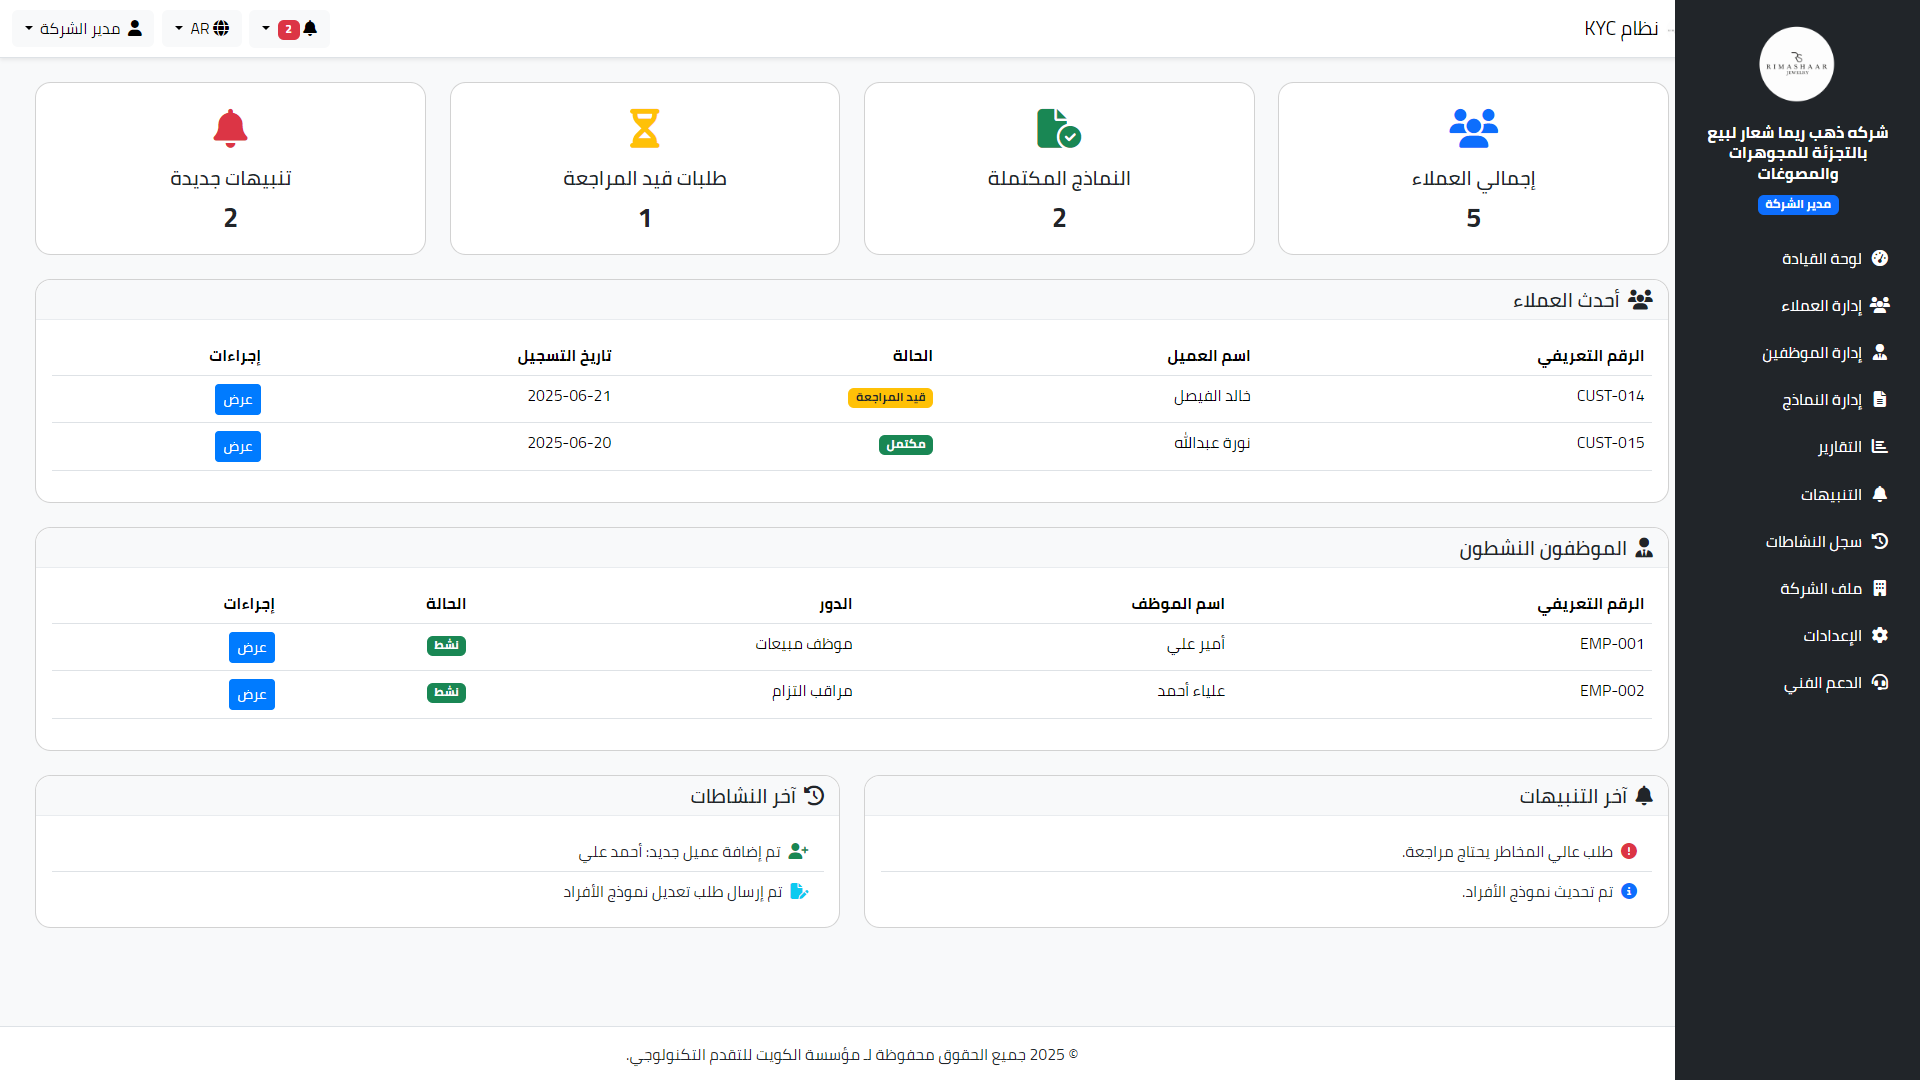The height and width of the screenshot is (1080, 1920).
Task: Expand the notifications dropdown beside the bell badge
Action: pyautogui.click(x=265, y=29)
